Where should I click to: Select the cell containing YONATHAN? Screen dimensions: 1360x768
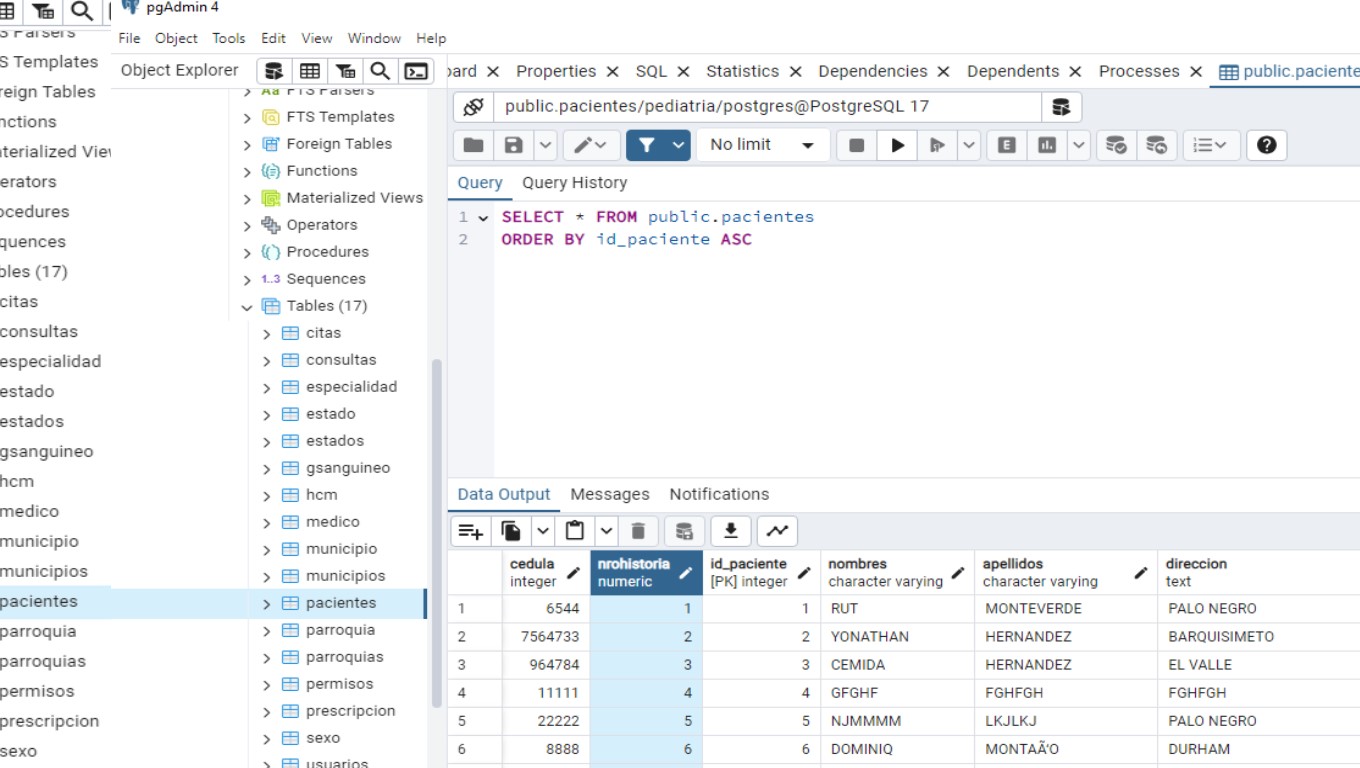897,636
